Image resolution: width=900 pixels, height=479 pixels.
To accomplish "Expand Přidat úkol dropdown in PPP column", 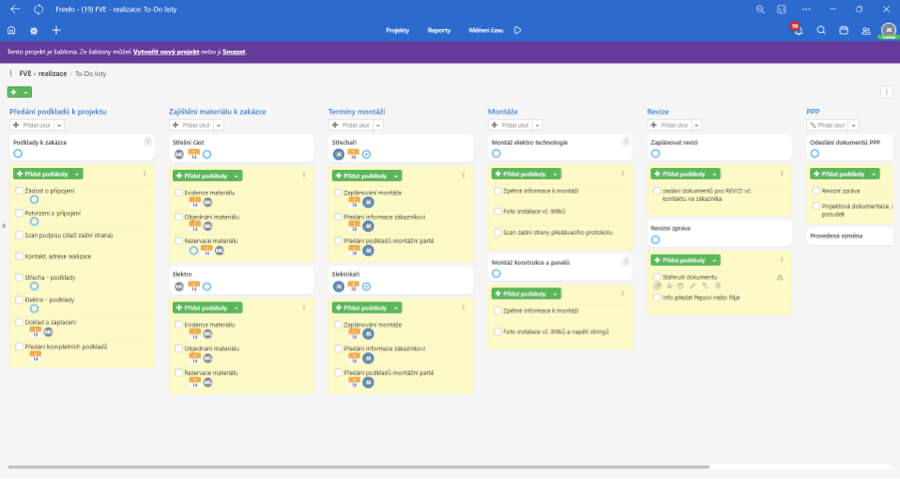I will point(854,125).
